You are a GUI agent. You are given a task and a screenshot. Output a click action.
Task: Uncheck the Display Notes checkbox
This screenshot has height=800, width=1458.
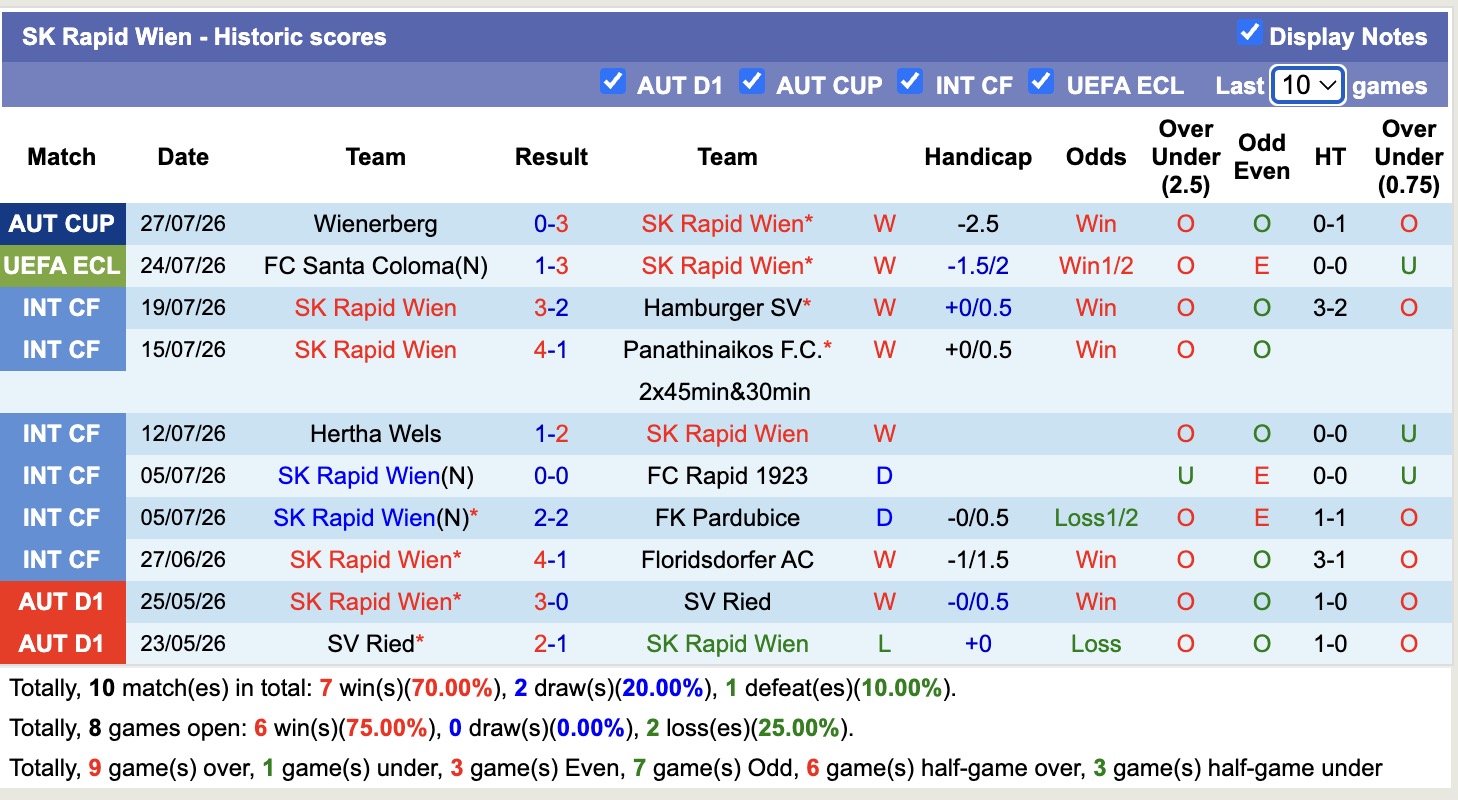click(1249, 32)
